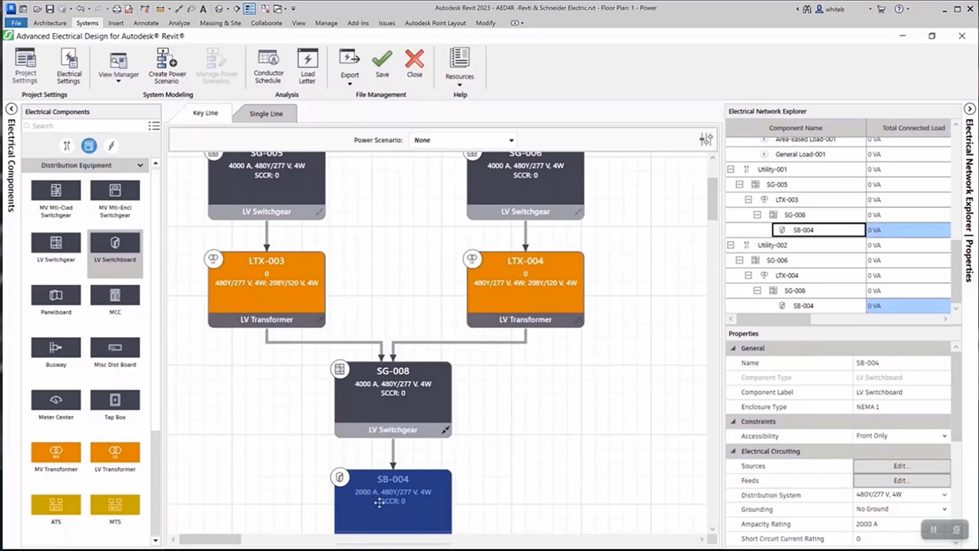Save with the green checkmark
This screenshot has height=551, width=979.
click(382, 64)
